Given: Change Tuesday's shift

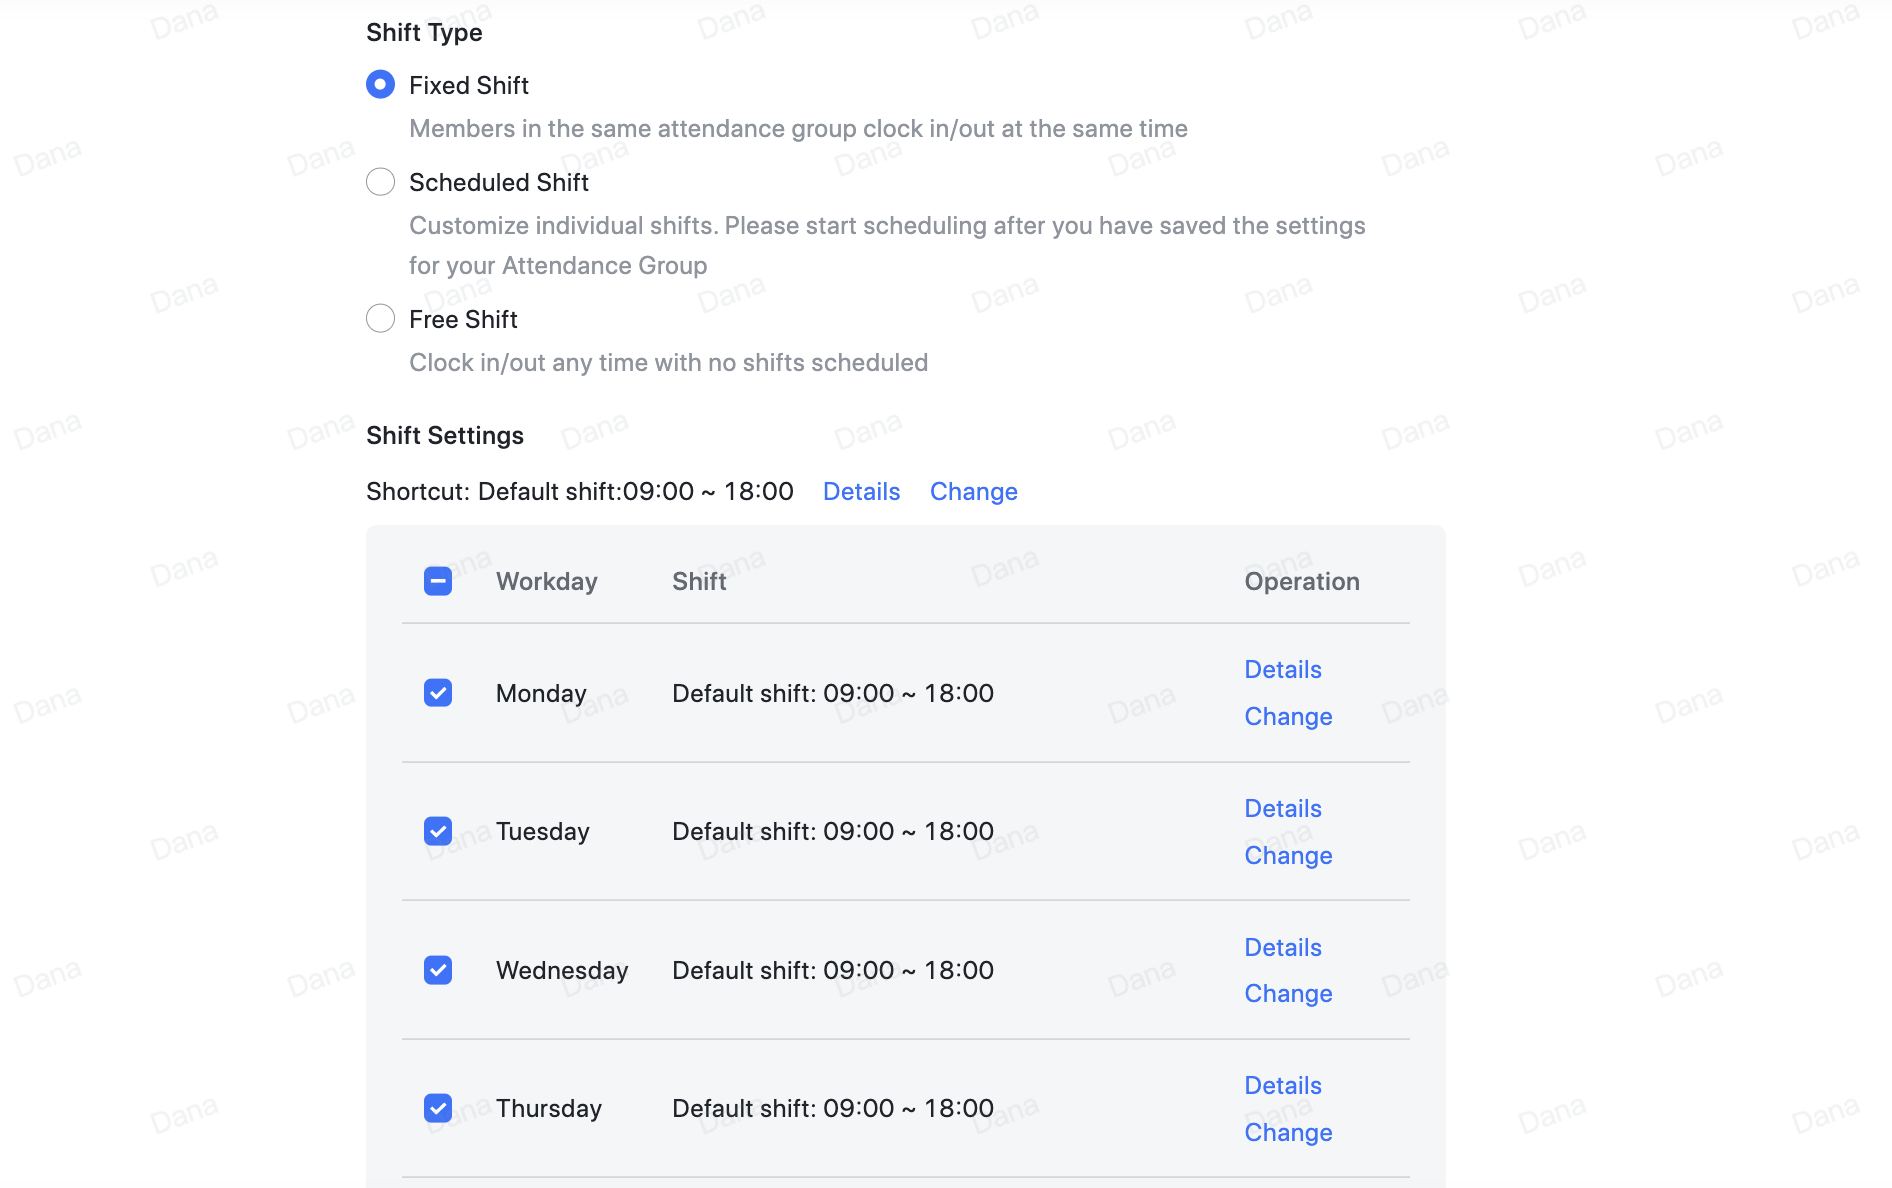Looking at the screenshot, I should tap(1288, 855).
